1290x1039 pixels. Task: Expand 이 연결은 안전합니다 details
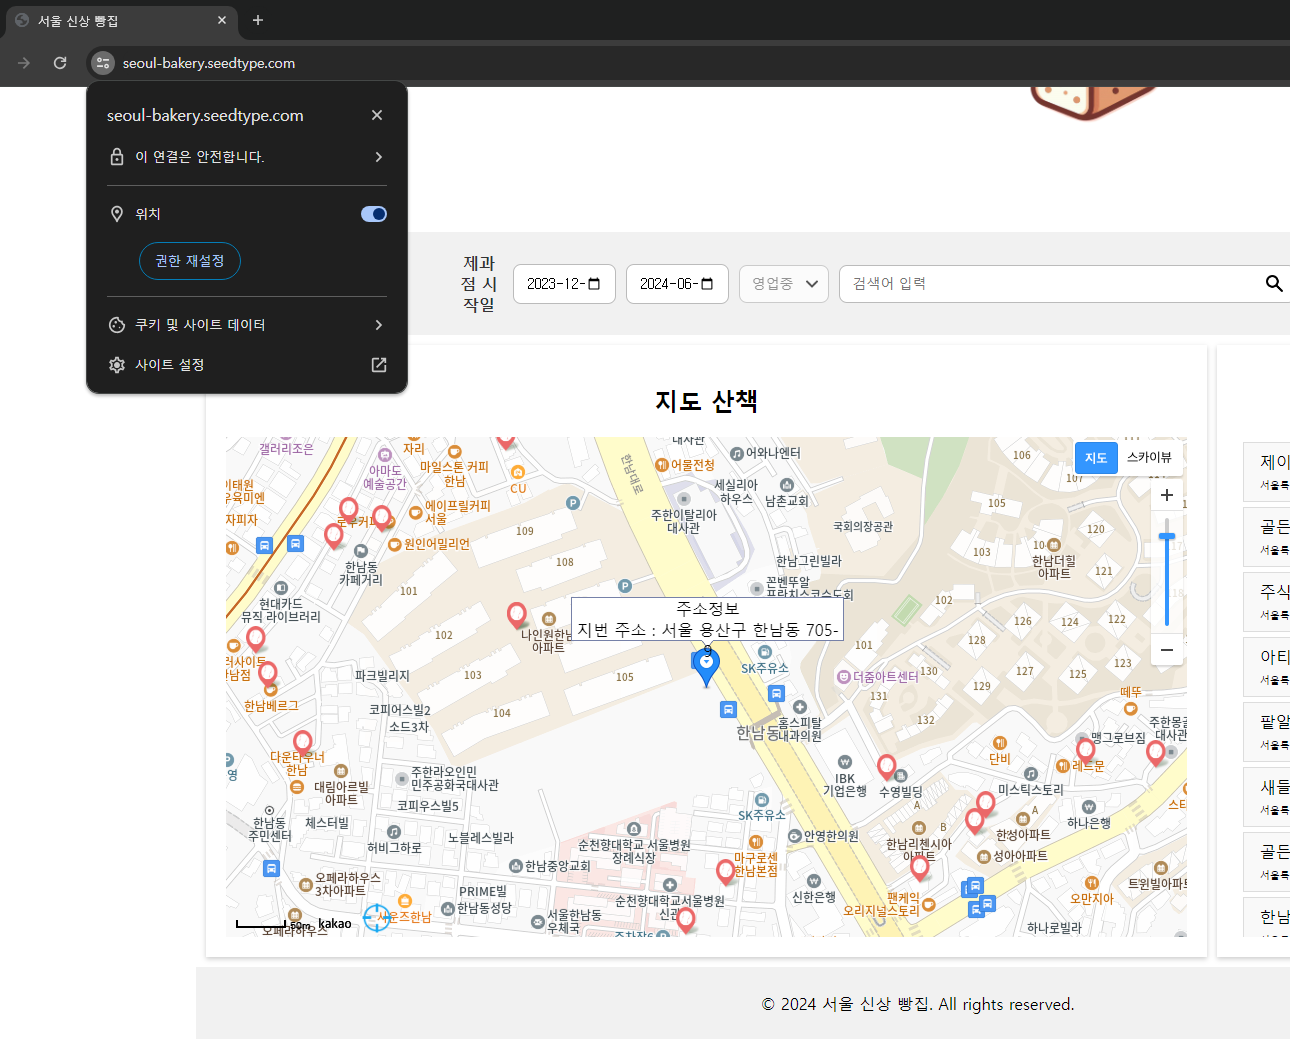point(247,156)
